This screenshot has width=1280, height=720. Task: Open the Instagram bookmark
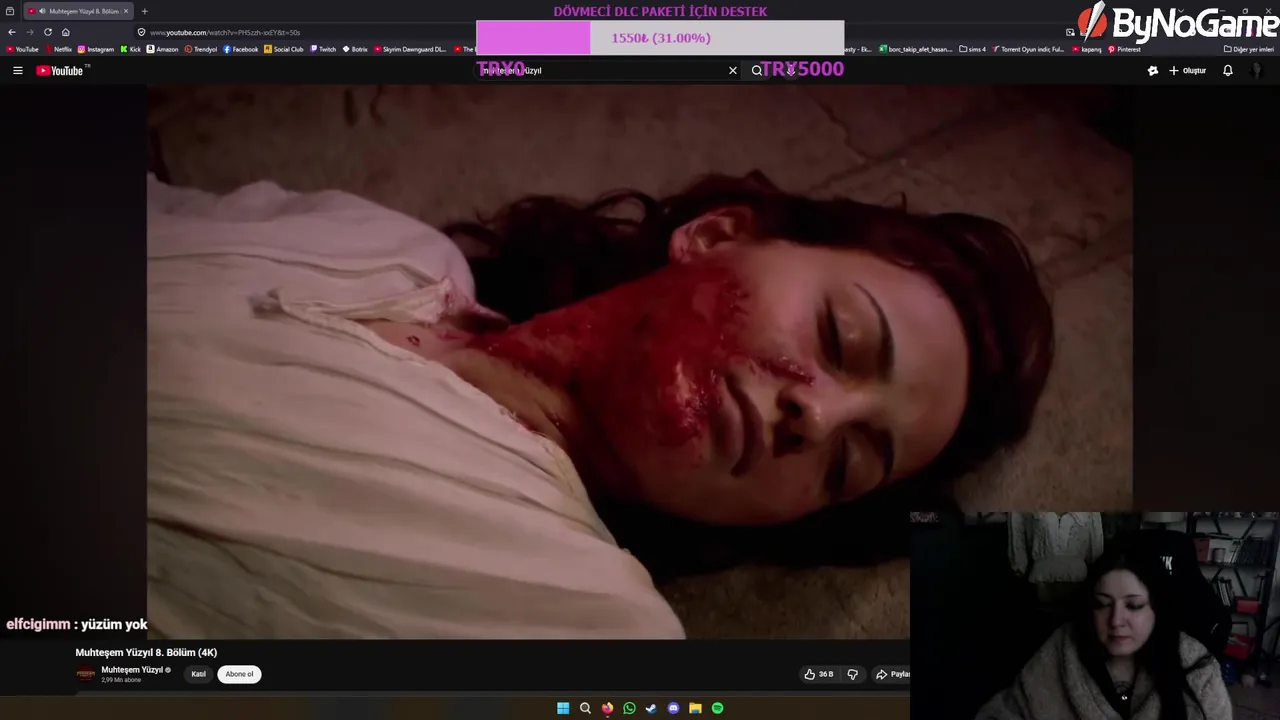pyautogui.click(x=96, y=49)
